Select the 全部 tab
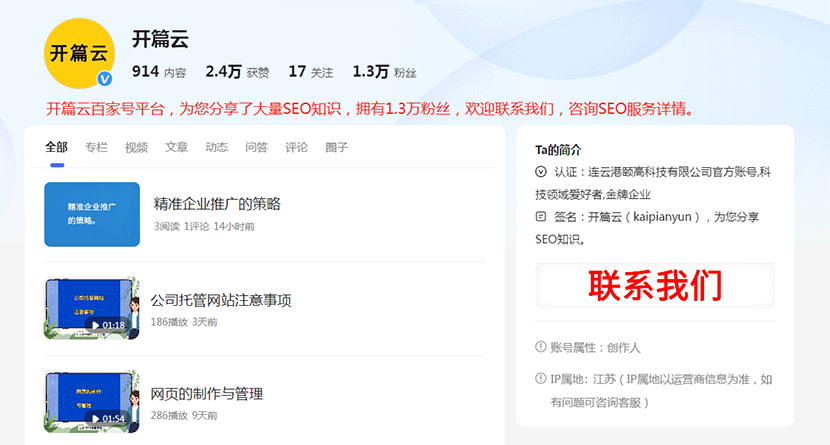Image resolution: width=830 pixels, height=445 pixels. [x=57, y=147]
